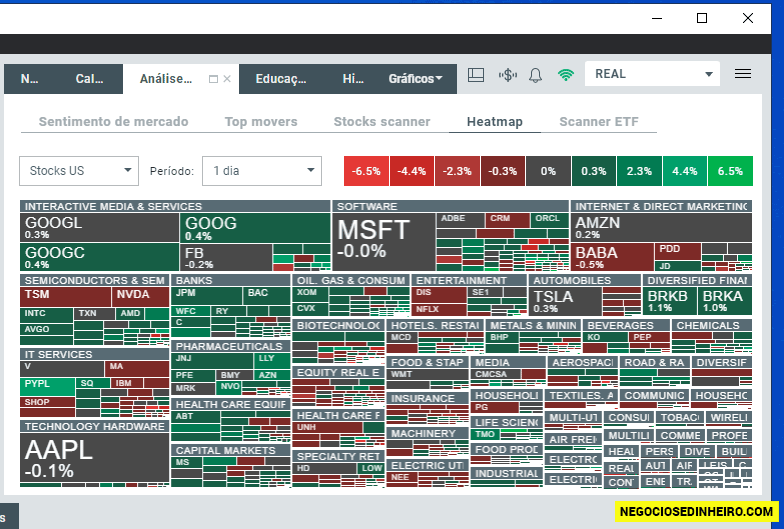Select the PDD heatmap tile

(678, 251)
